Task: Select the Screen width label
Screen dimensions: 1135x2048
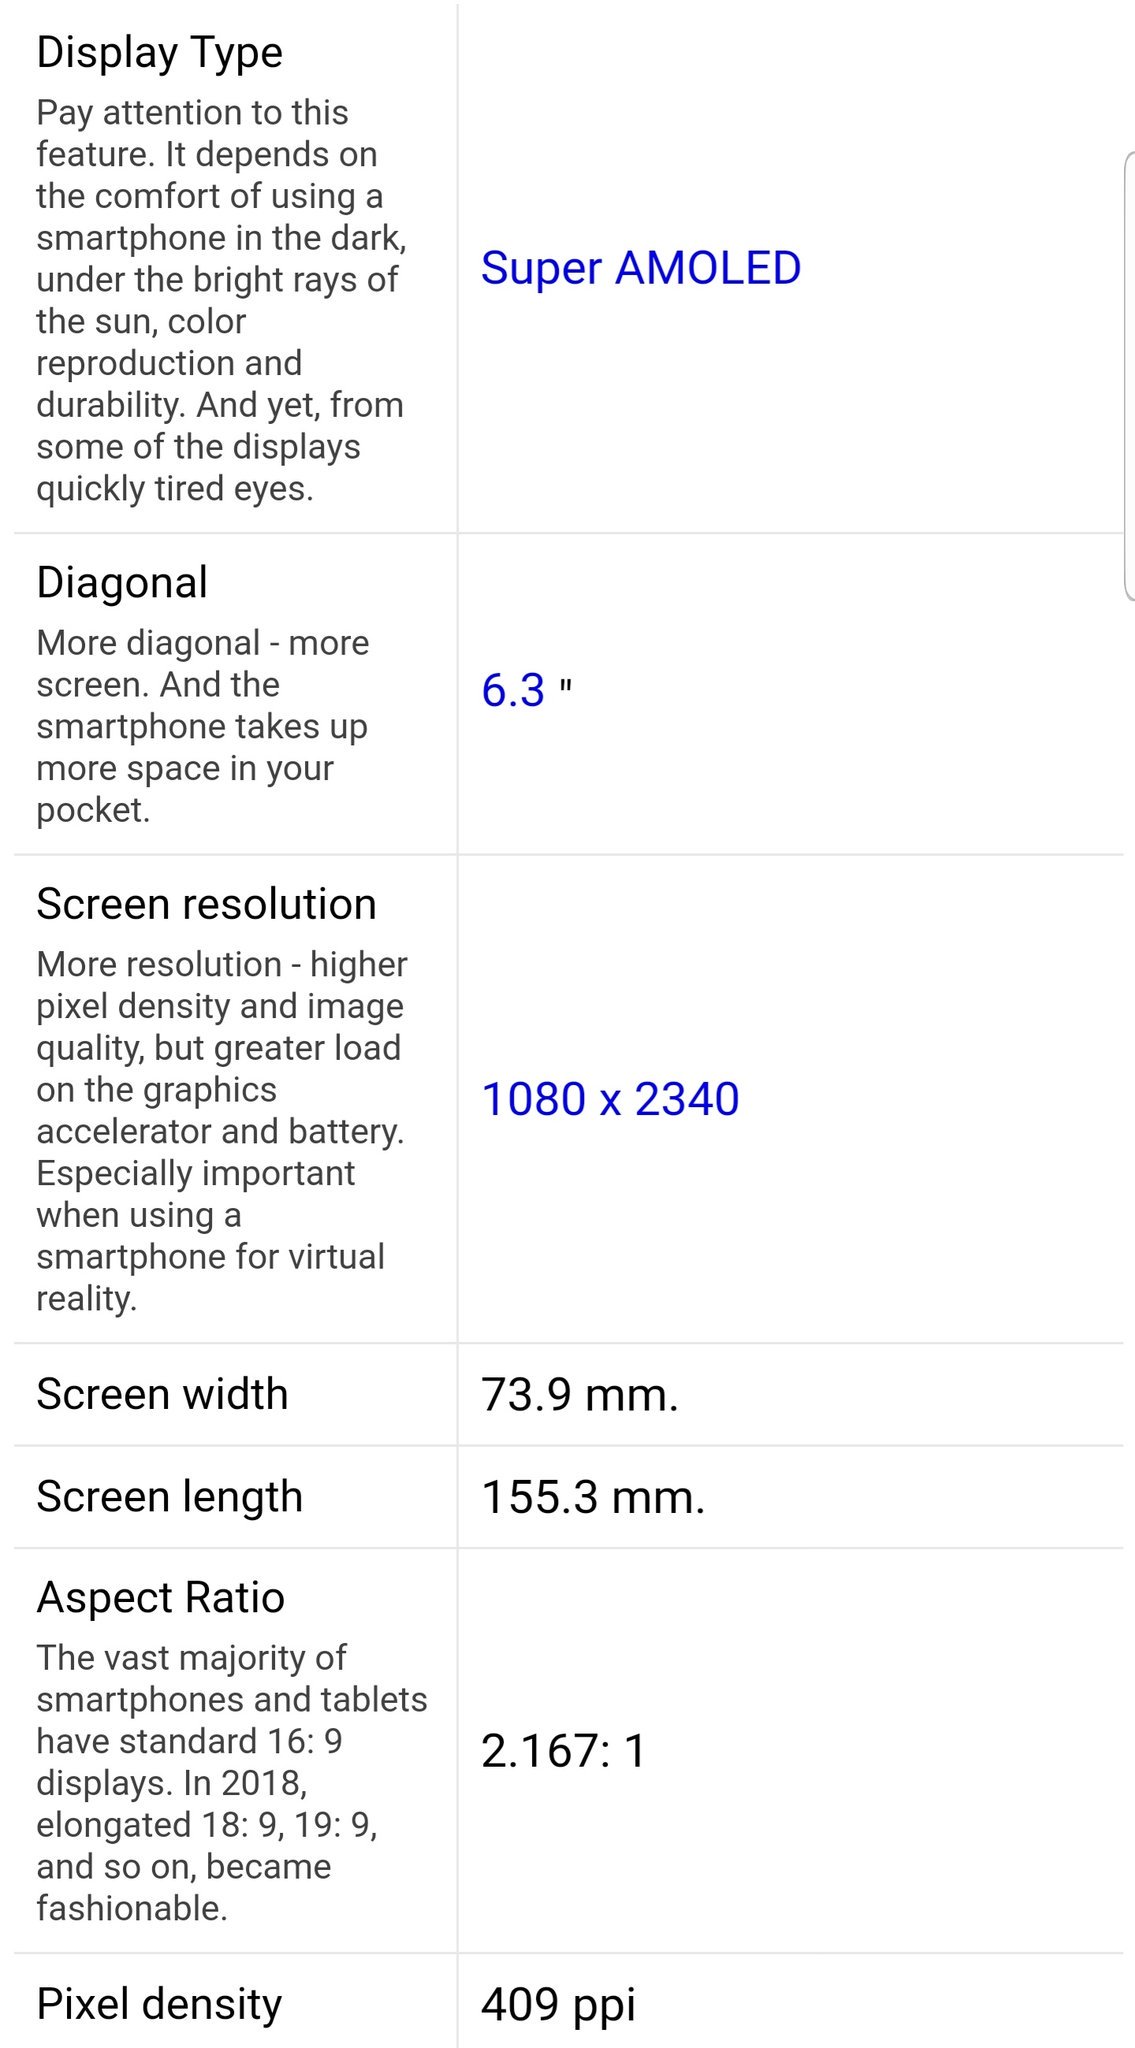Action: point(162,1394)
